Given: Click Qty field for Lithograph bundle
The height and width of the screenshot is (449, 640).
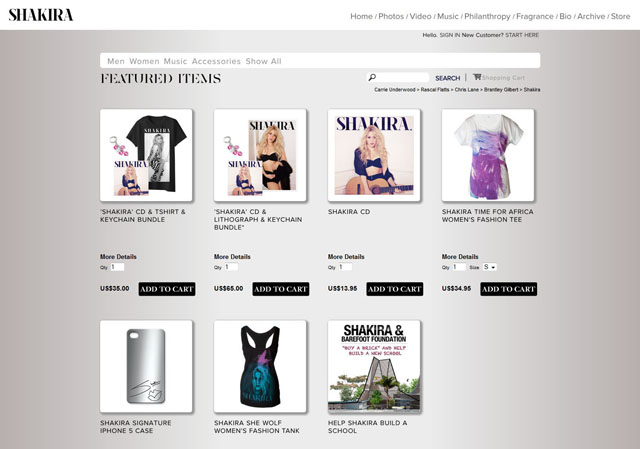Looking at the screenshot, I should (231, 267).
